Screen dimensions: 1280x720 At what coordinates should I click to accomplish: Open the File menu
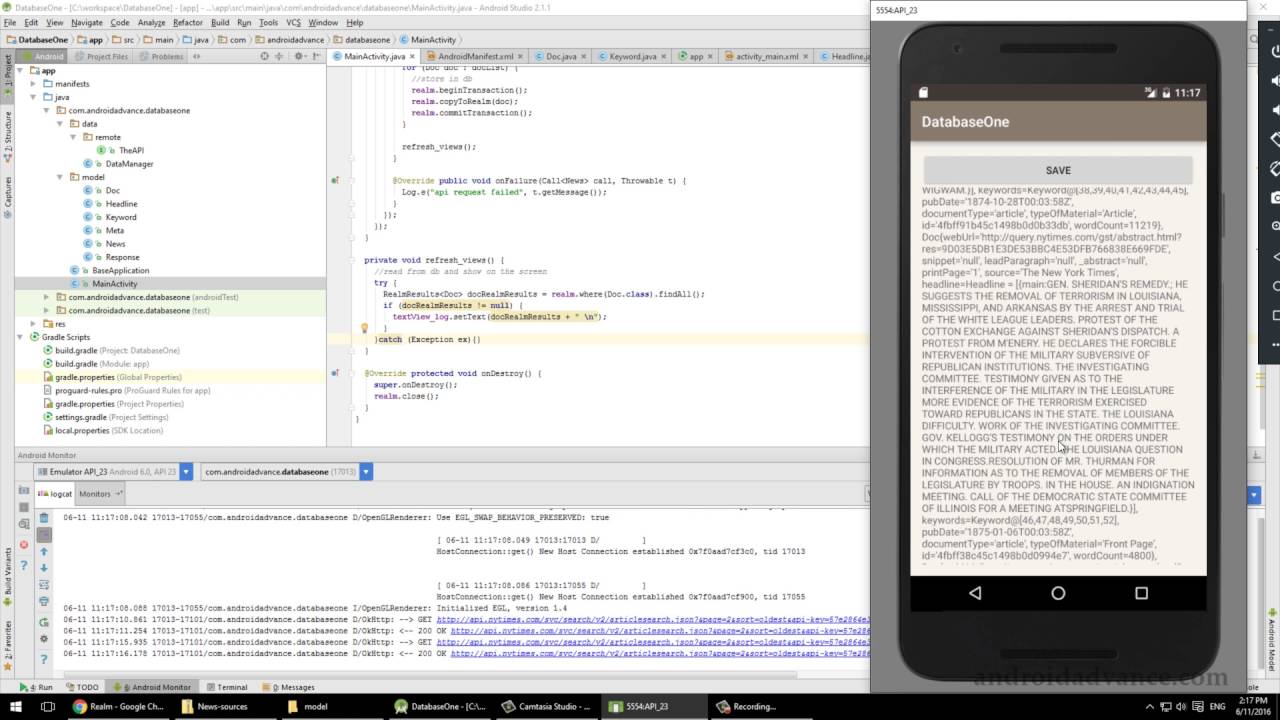pos(10,22)
